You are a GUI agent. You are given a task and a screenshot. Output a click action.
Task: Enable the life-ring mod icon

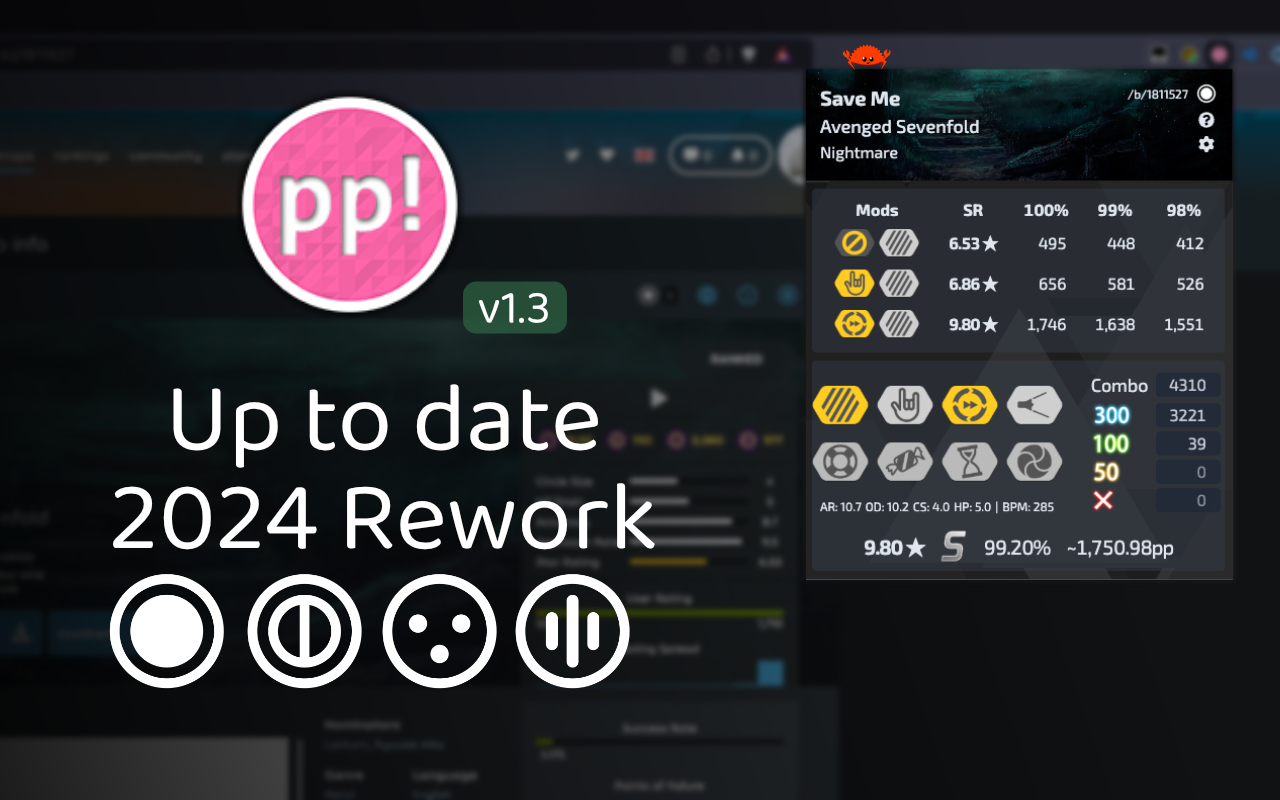coord(840,461)
